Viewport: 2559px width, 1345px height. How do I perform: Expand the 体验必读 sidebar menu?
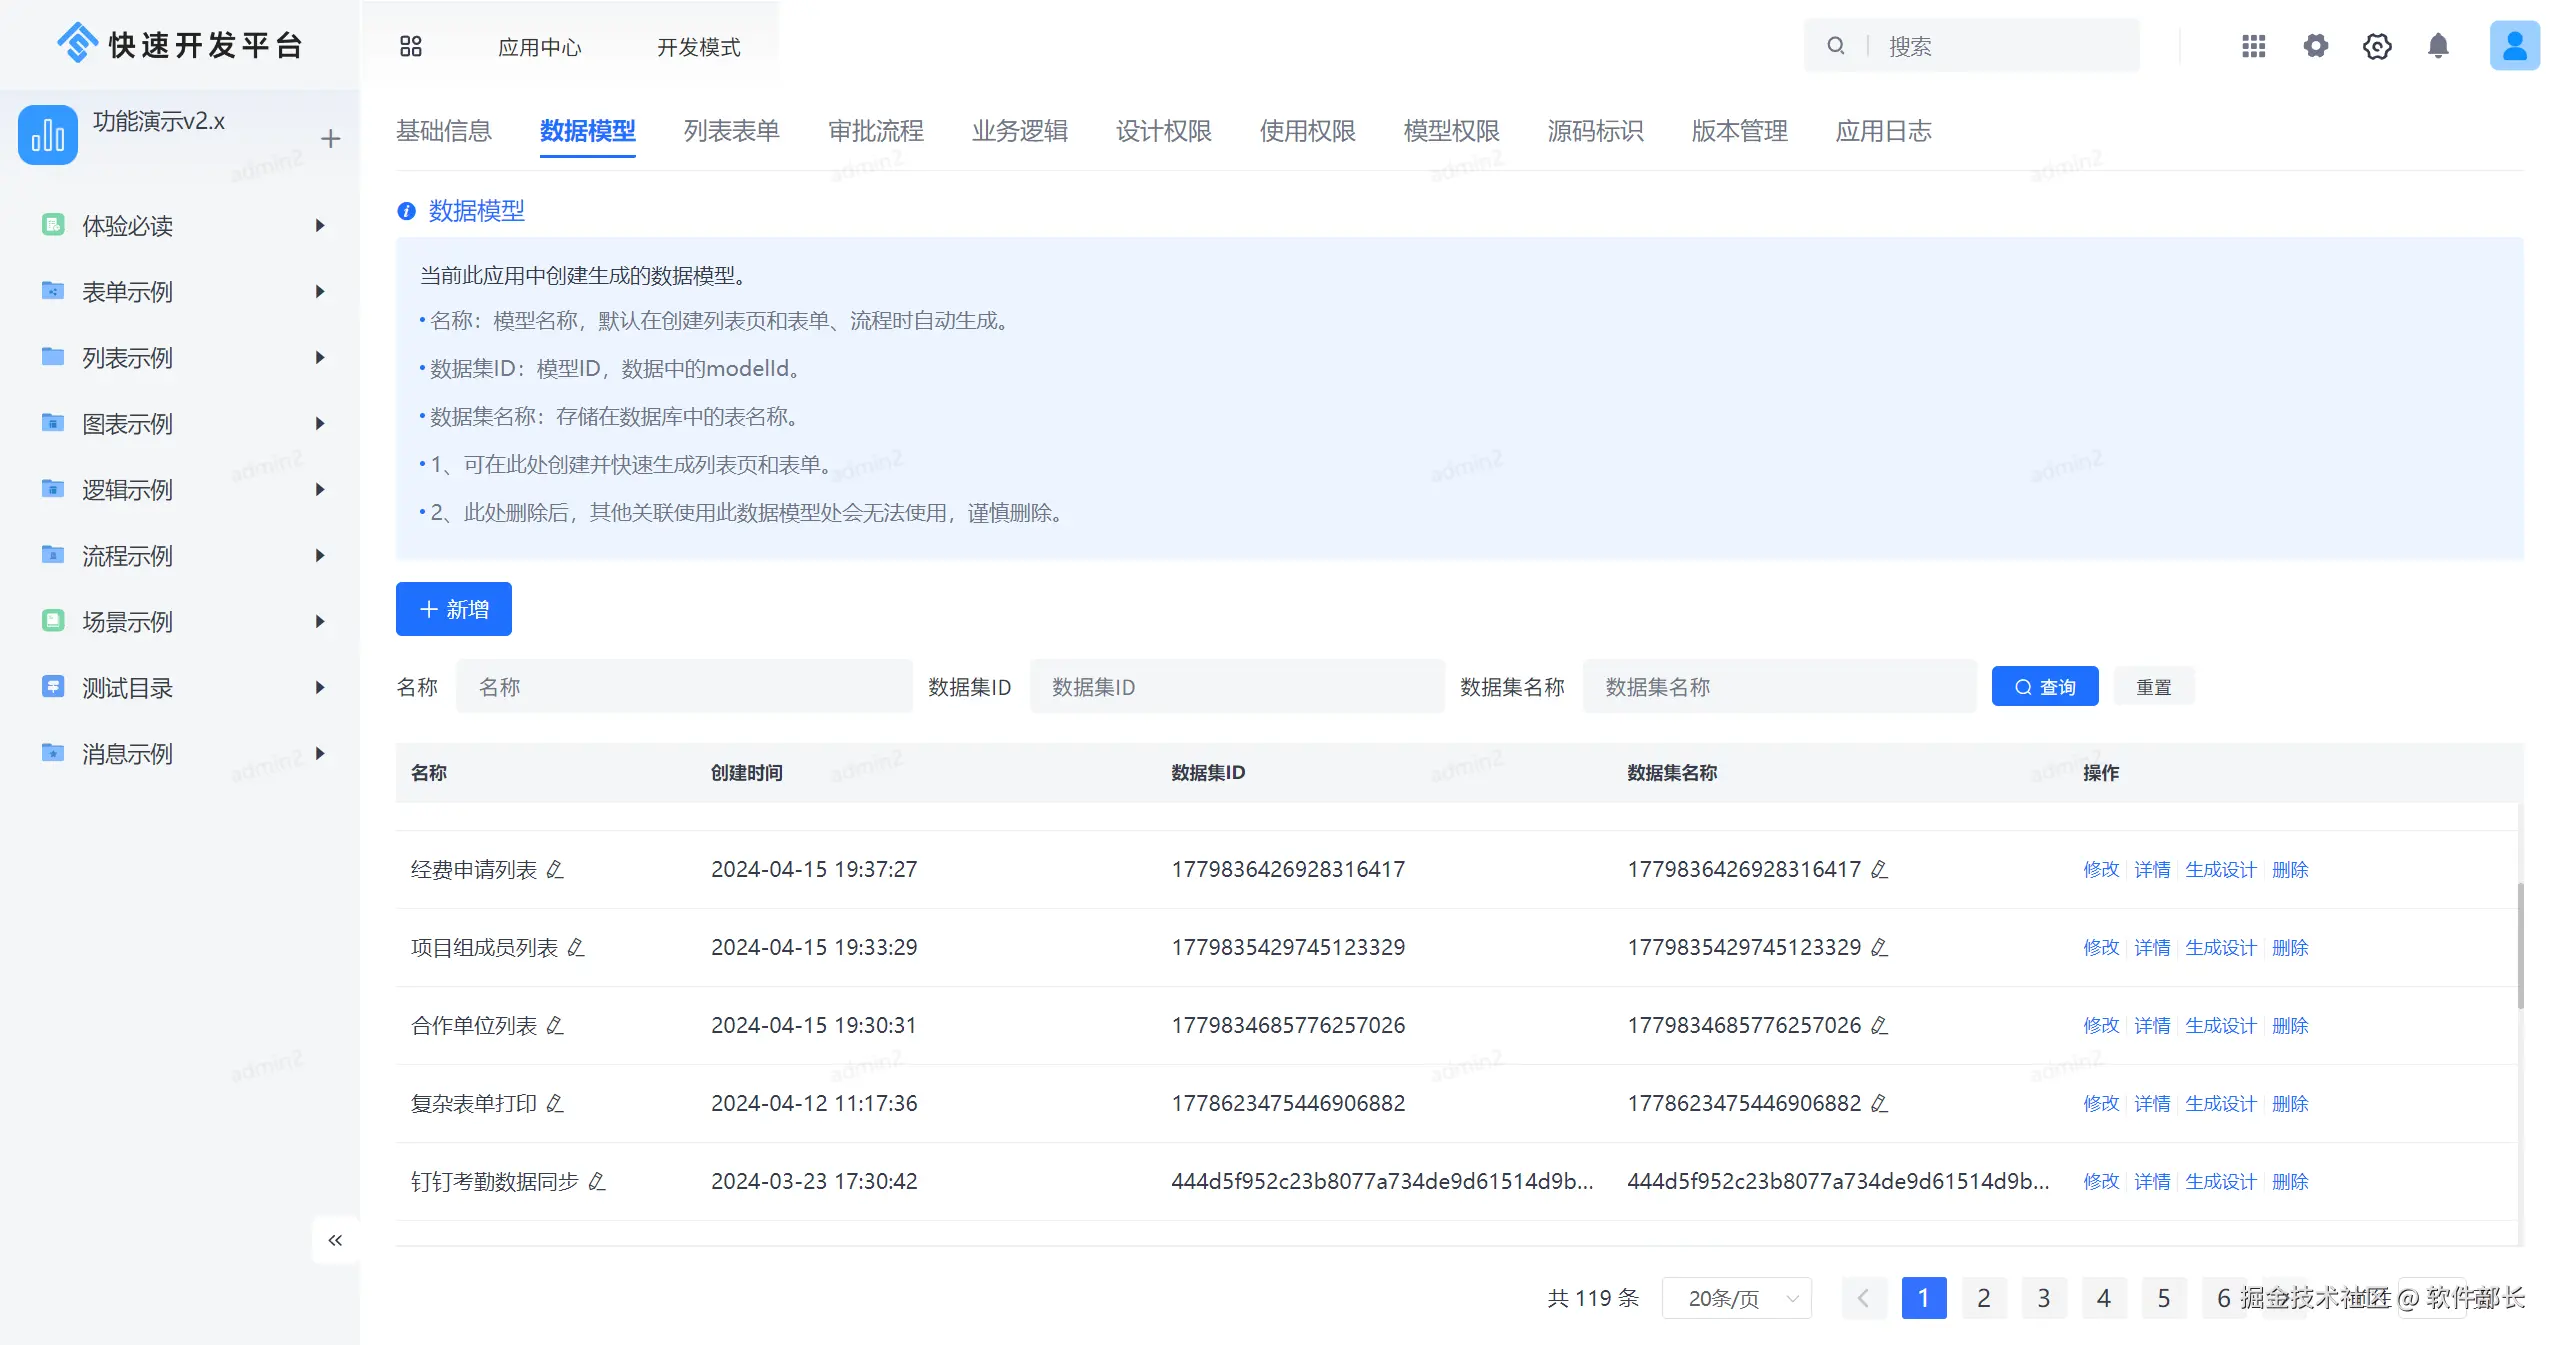[x=319, y=226]
